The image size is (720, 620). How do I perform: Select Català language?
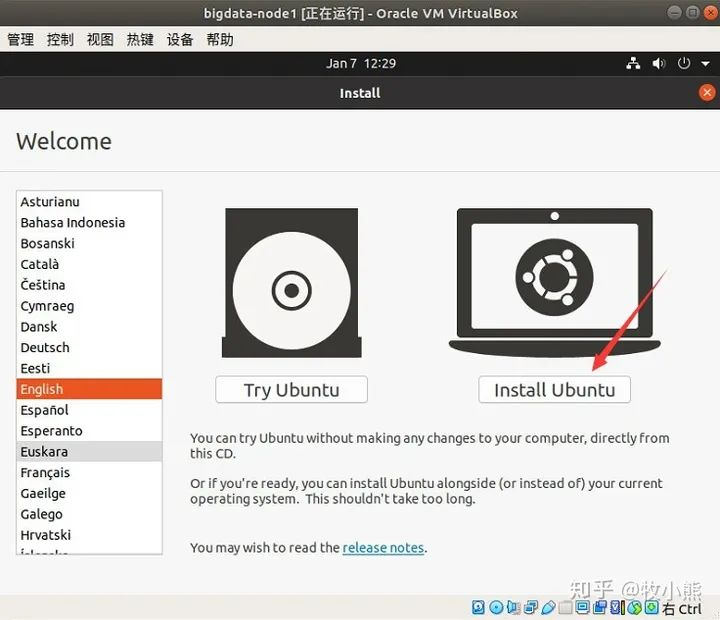(89, 264)
